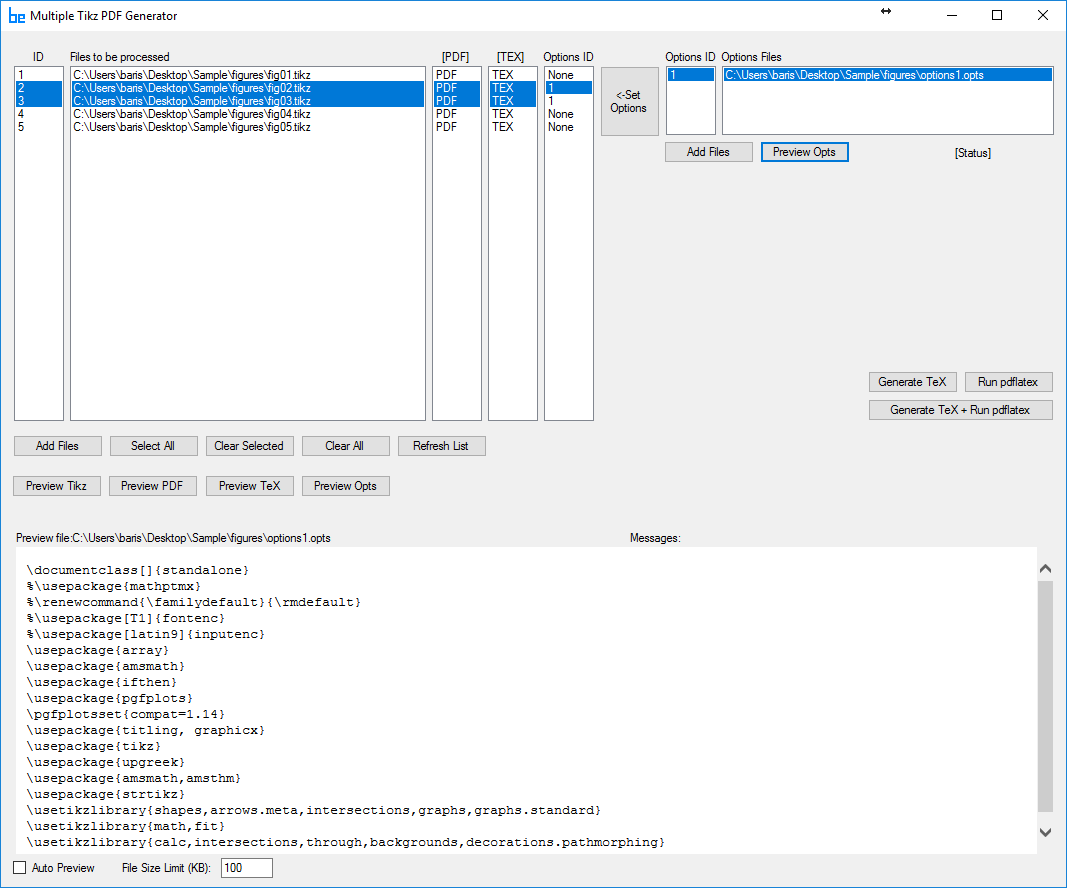This screenshot has width=1067, height=888.
Task: Enable the Auto Preview checkbox
Action: [x=20, y=868]
